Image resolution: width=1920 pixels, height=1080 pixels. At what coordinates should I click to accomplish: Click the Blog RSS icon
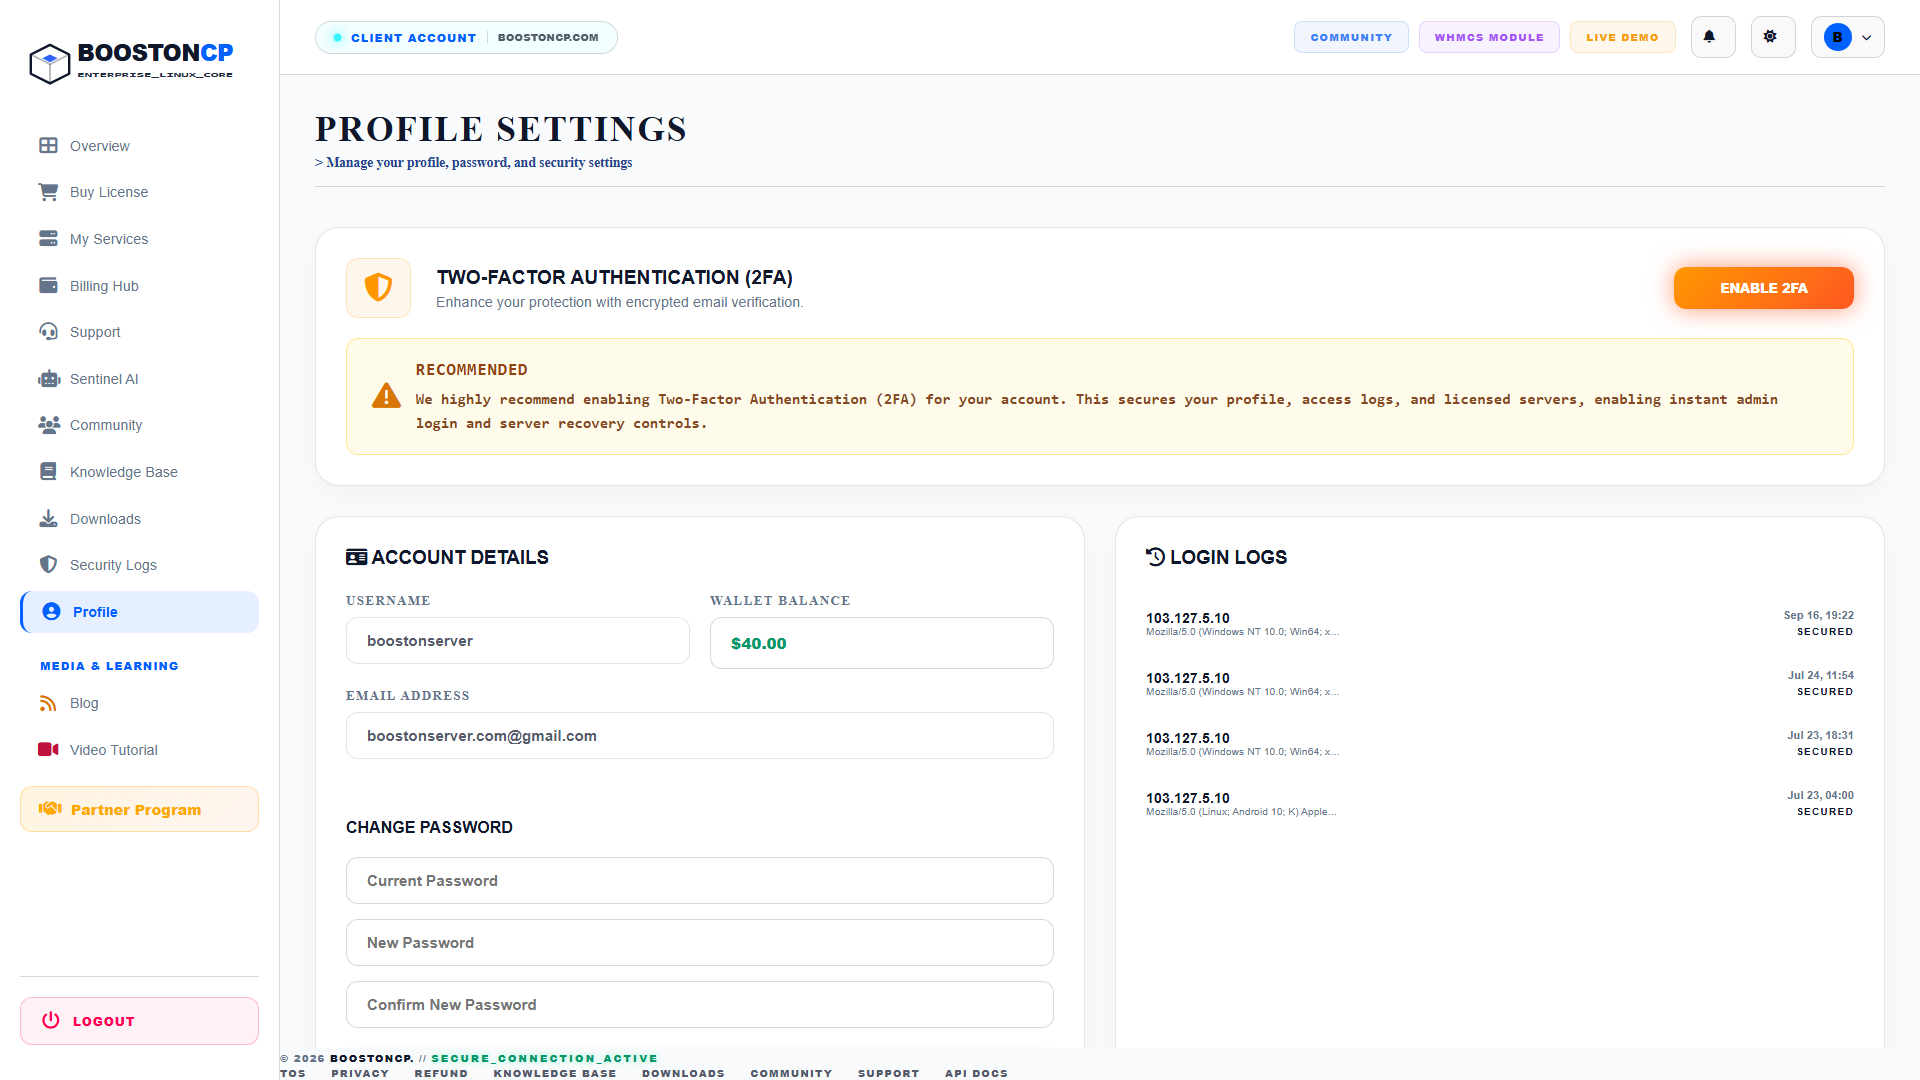[48, 703]
